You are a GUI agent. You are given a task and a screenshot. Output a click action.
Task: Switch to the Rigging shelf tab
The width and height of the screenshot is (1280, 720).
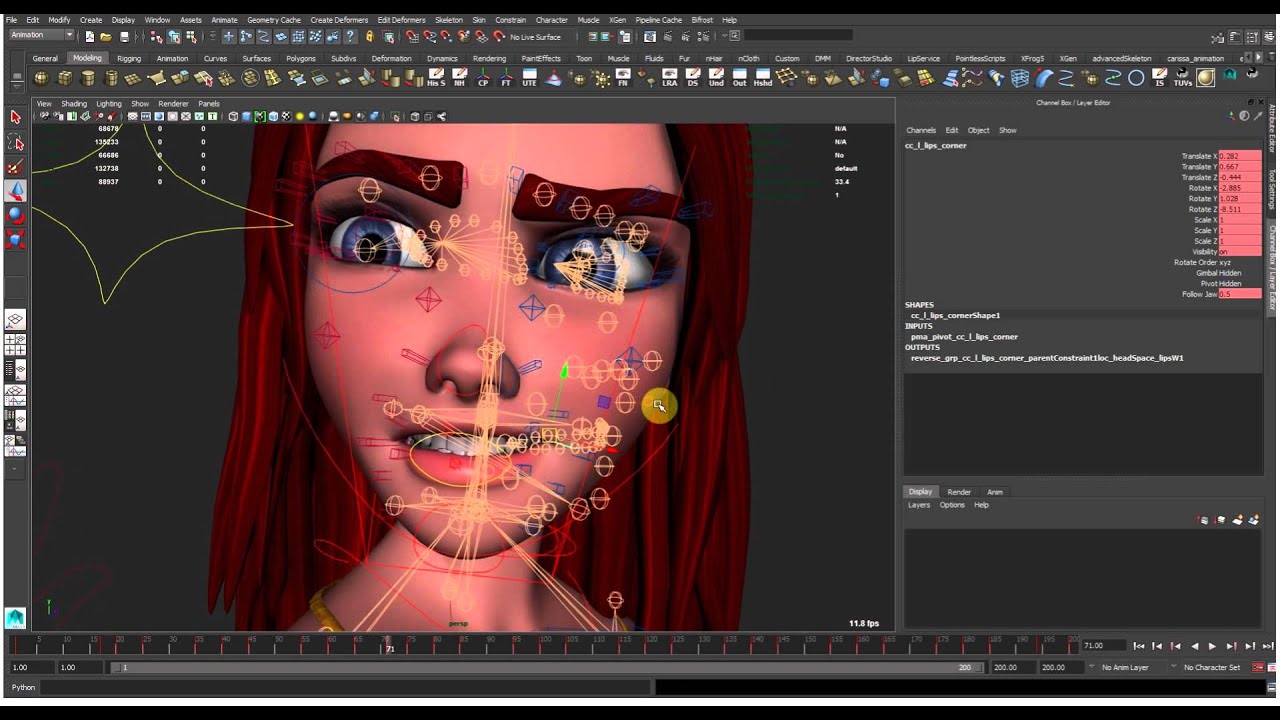tap(129, 58)
